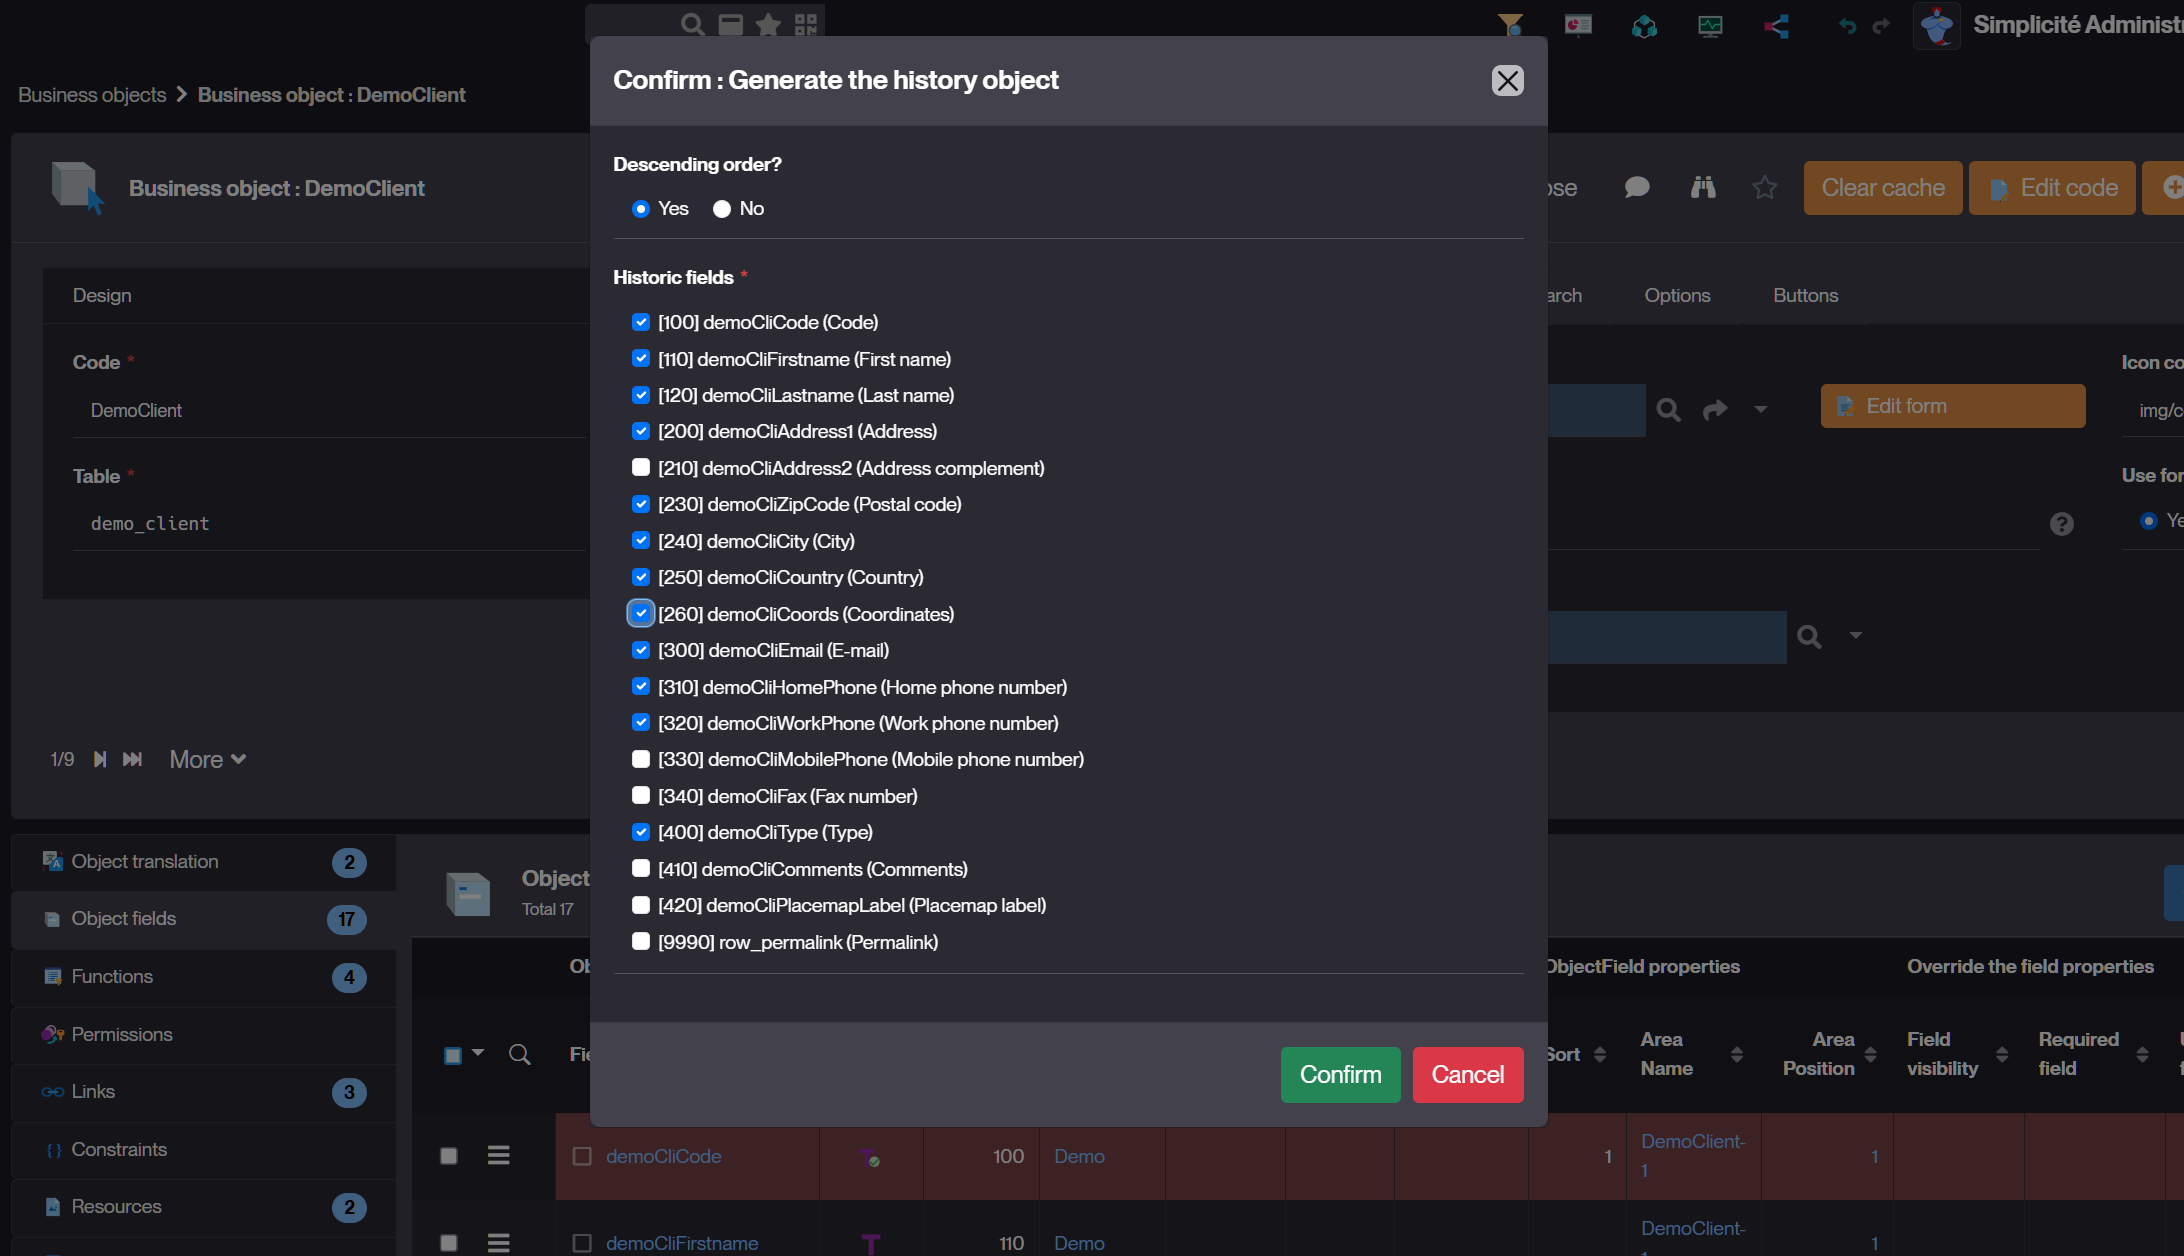Screen dimensions: 2184x1256
Task: Click the next record navigation icon
Action: click(x=100, y=759)
